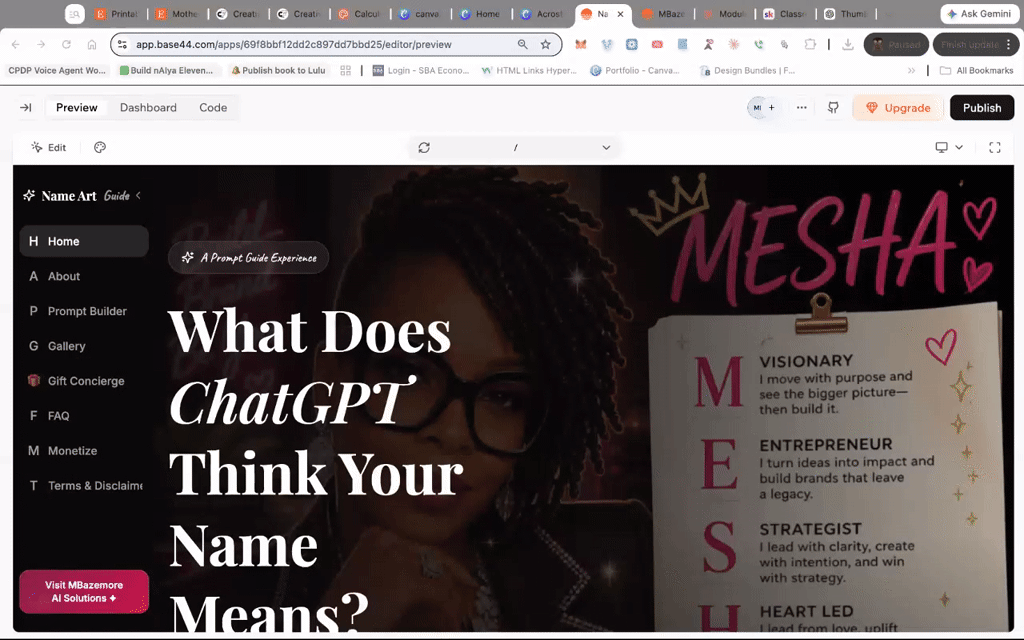The image size is (1024, 640).
Task: Refresh the app preview
Action: pyautogui.click(x=424, y=148)
